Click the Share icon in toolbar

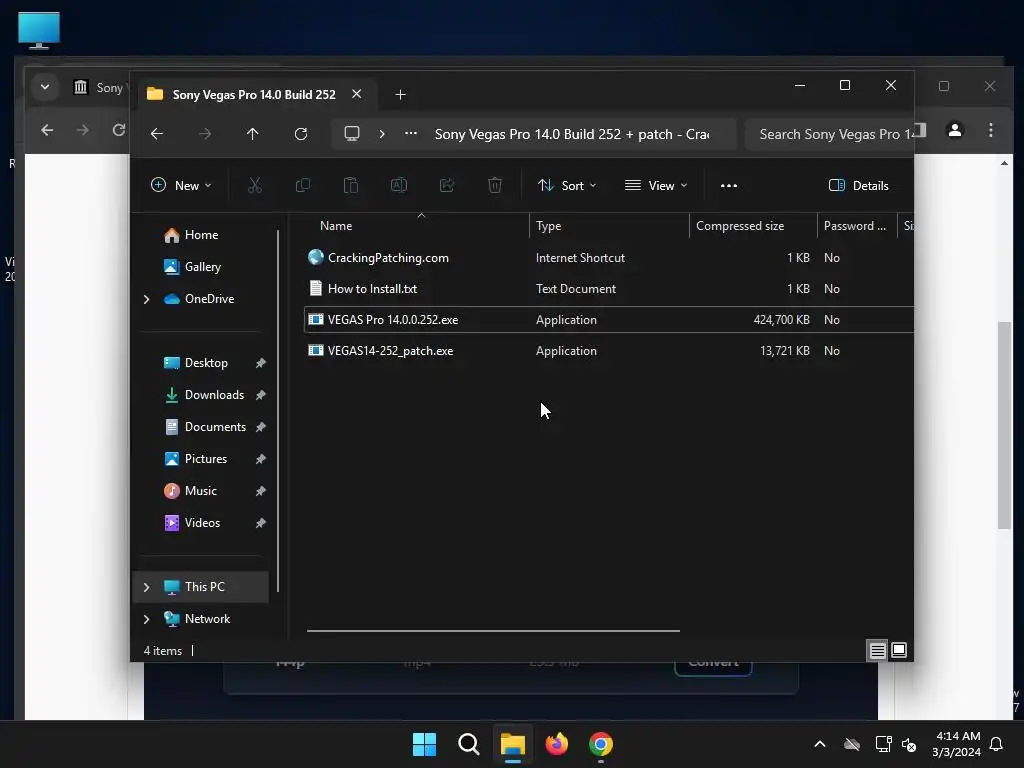[x=447, y=185]
